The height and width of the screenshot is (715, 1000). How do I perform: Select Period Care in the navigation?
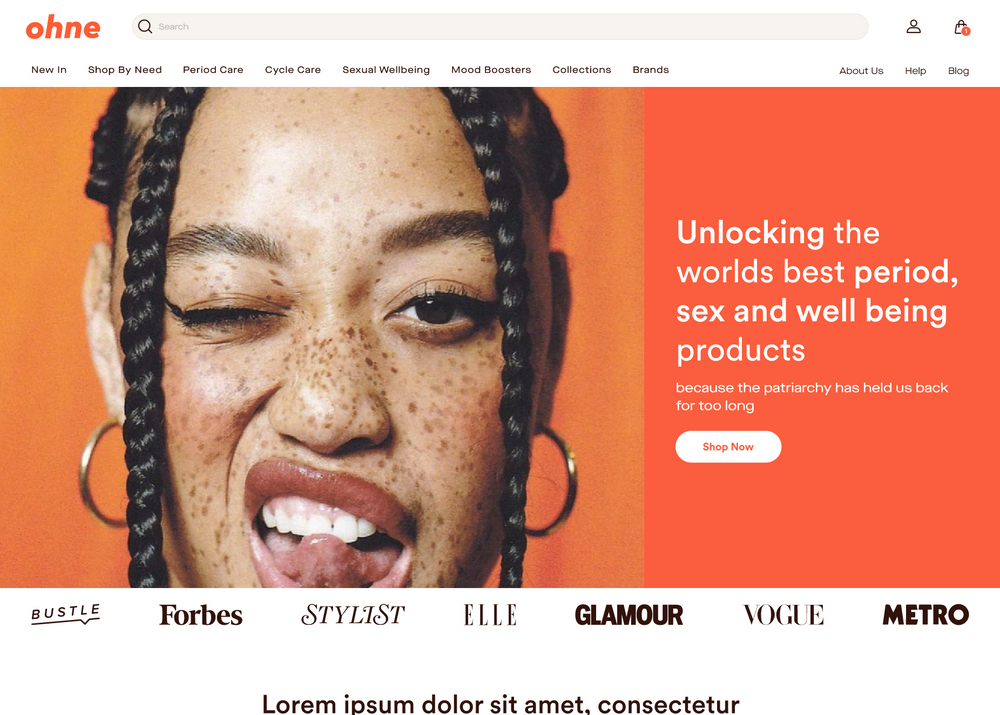pyautogui.click(x=213, y=70)
